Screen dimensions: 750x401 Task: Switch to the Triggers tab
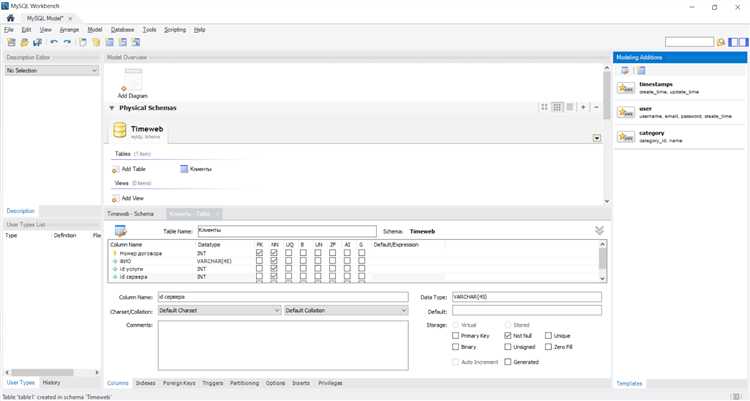tap(213, 383)
